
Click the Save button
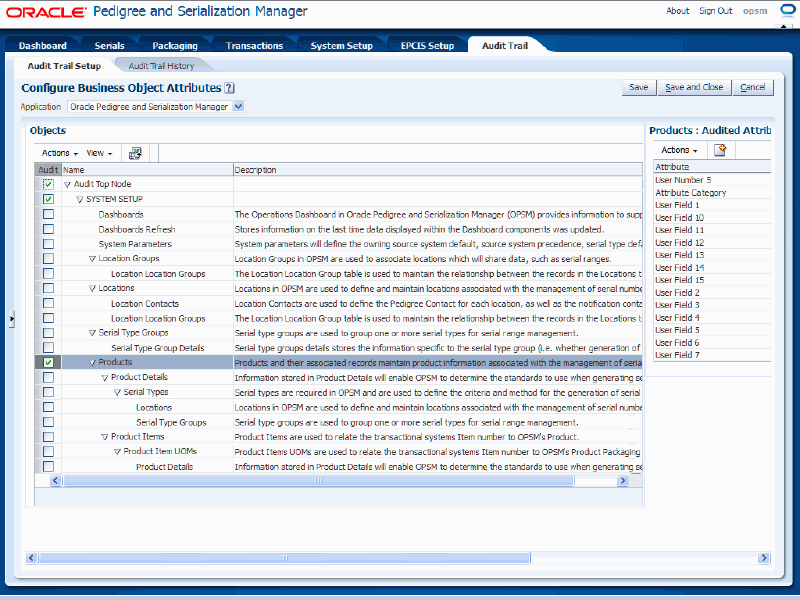tap(639, 87)
